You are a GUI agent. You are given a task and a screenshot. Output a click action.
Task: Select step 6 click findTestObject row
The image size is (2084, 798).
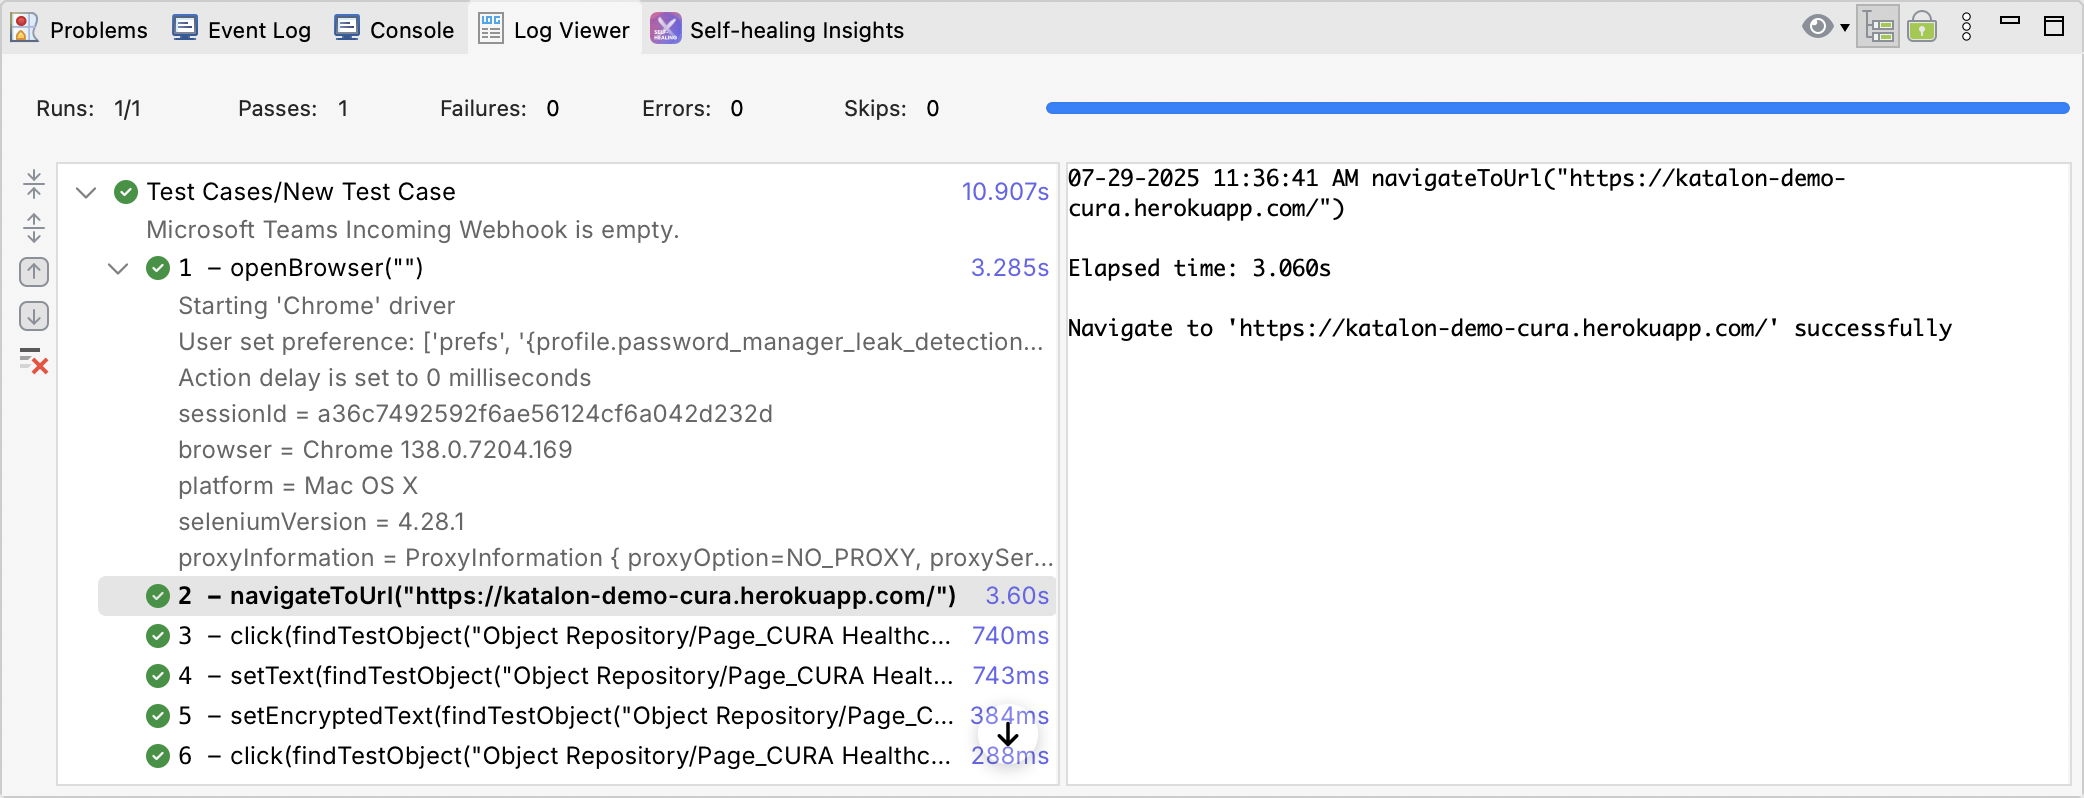[578, 755]
